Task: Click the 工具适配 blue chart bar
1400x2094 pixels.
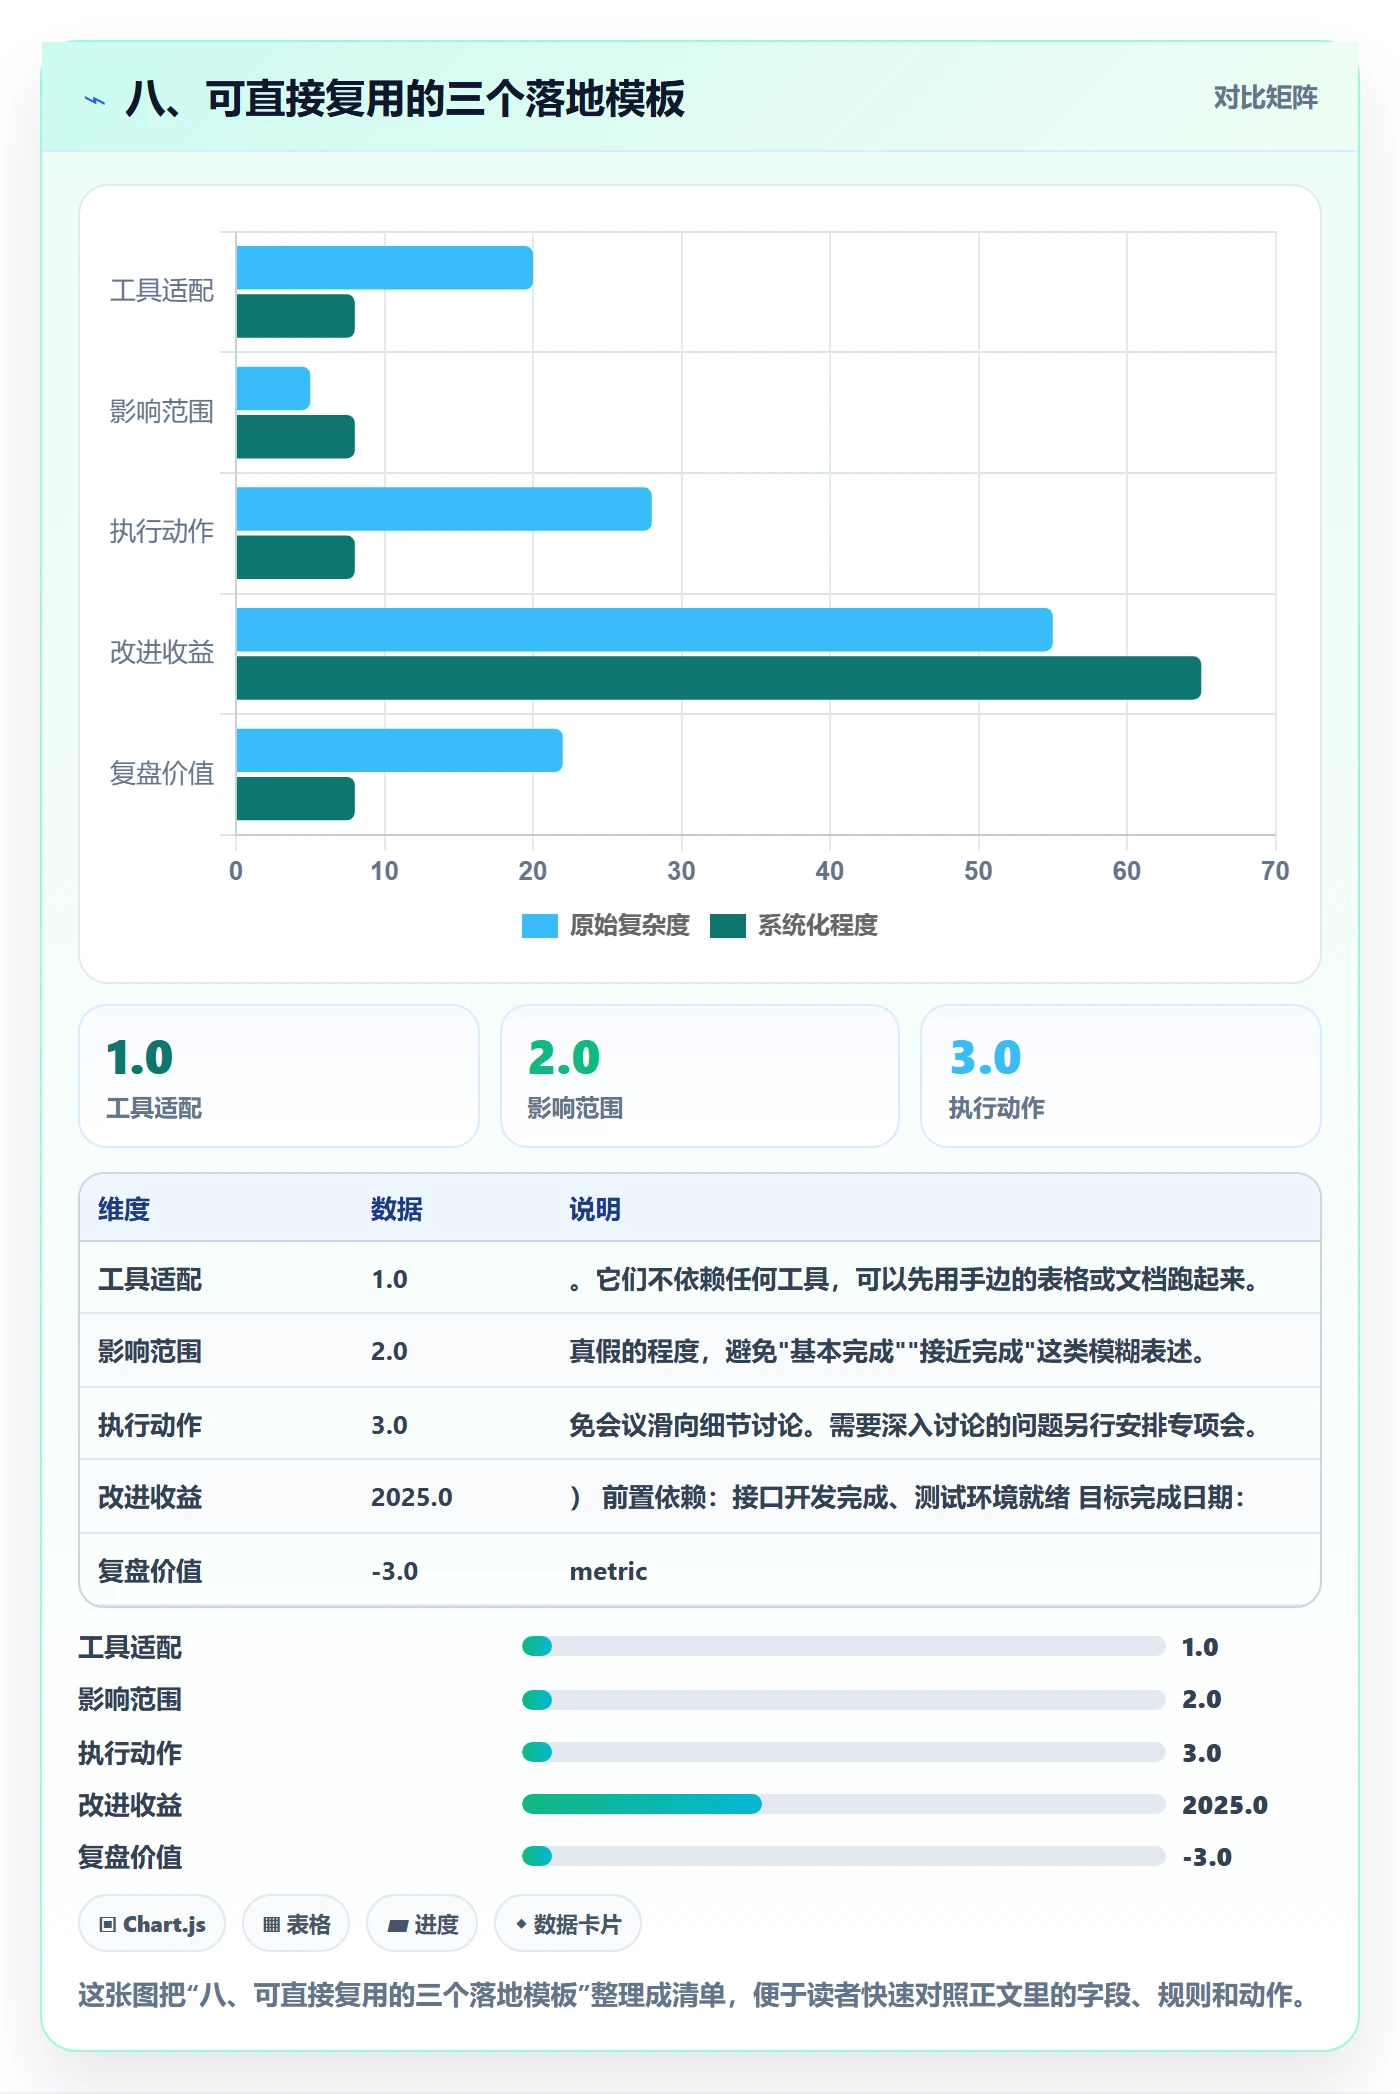Action: (x=385, y=268)
